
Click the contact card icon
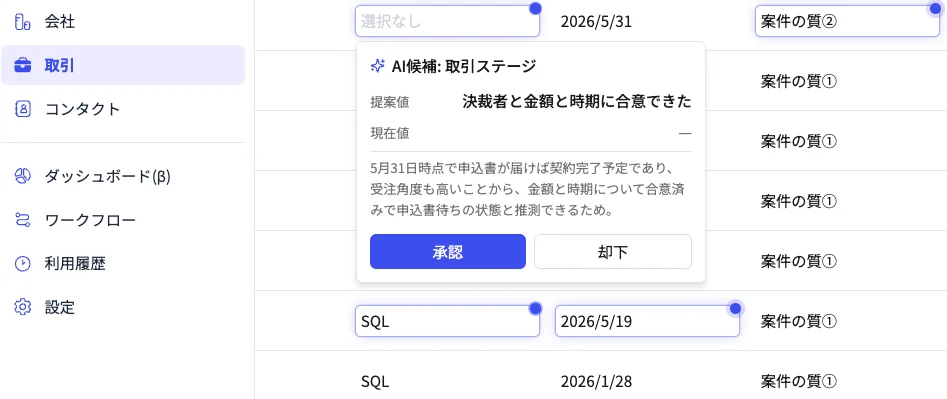pos(22,109)
